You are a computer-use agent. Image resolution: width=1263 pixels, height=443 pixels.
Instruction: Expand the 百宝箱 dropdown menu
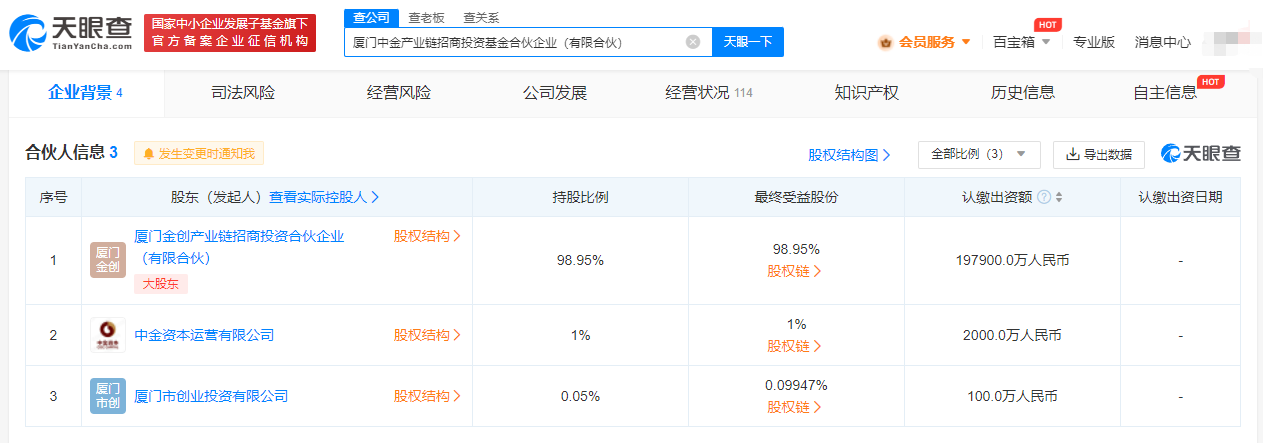pyautogui.click(x=1046, y=43)
